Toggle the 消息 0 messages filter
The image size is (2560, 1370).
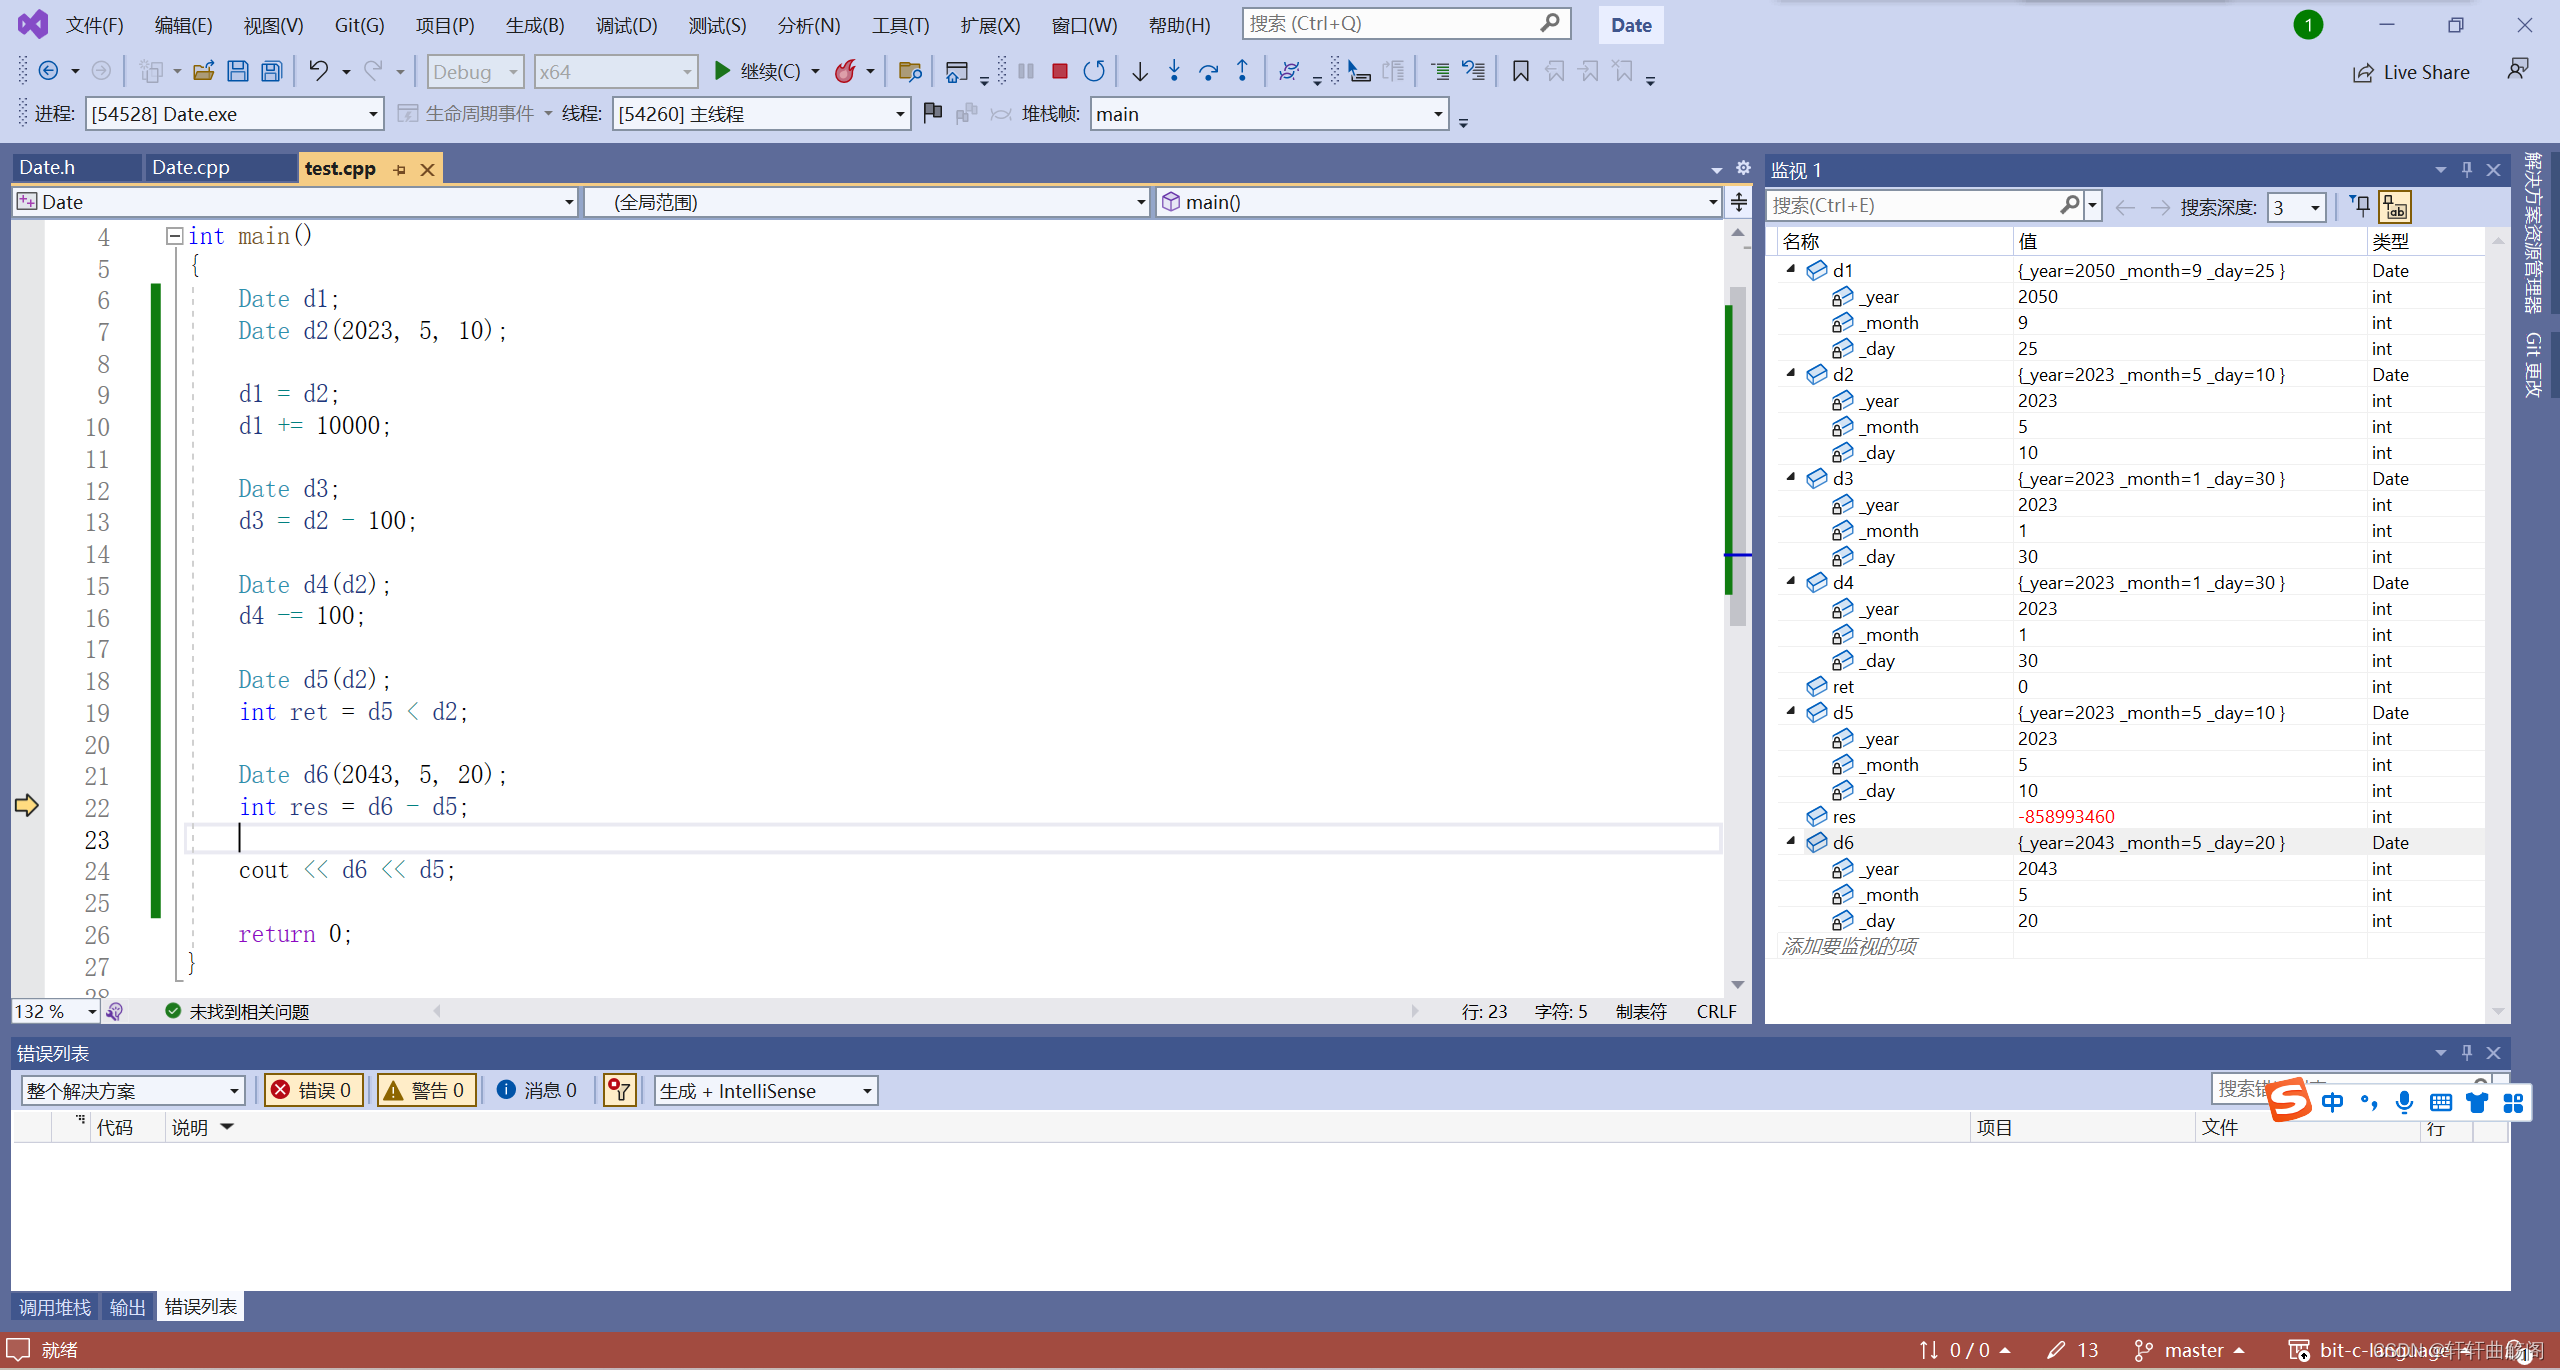coord(537,1090)
